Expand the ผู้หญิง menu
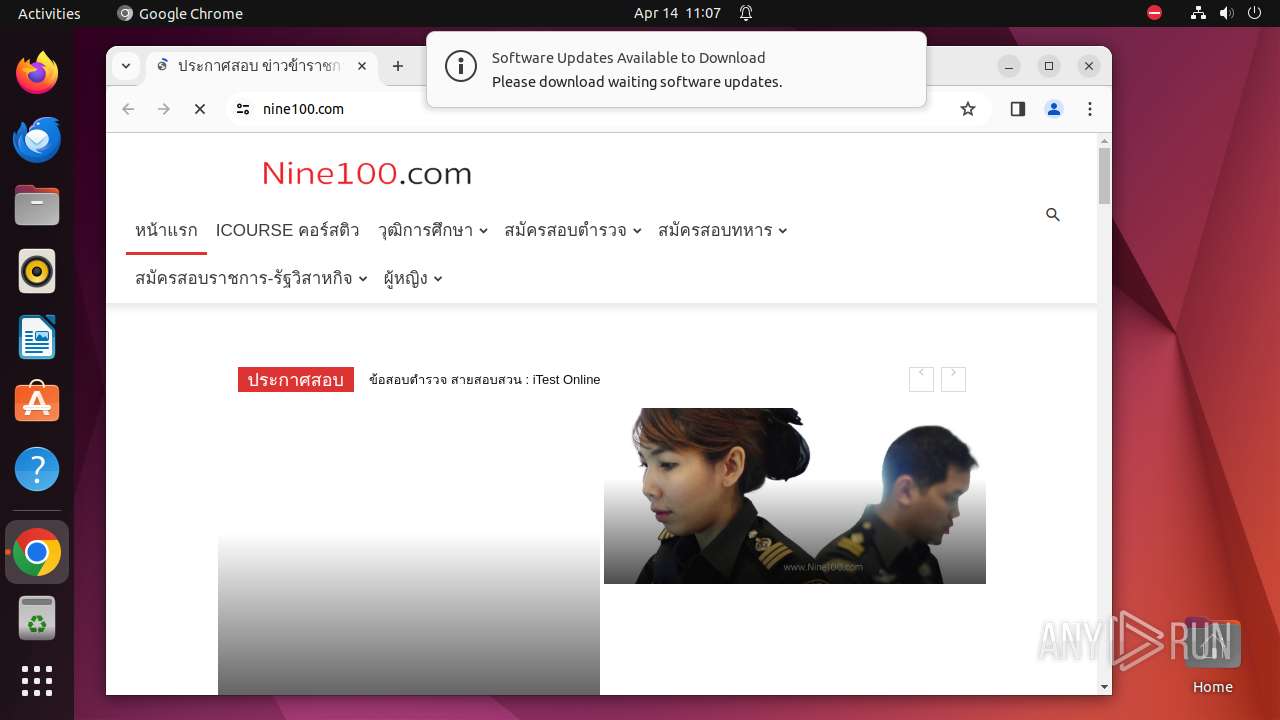The image size is (1280, 720). (413, 278)
